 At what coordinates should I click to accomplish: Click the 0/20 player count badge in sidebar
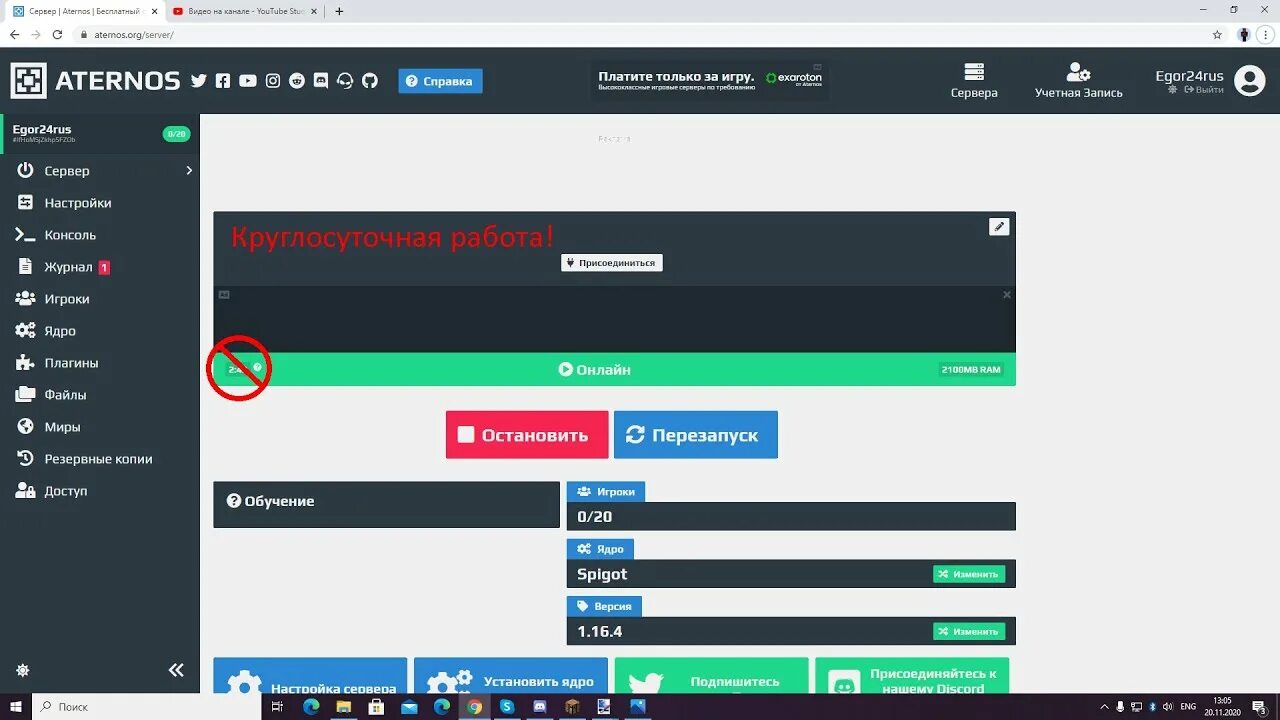[176, 133]
